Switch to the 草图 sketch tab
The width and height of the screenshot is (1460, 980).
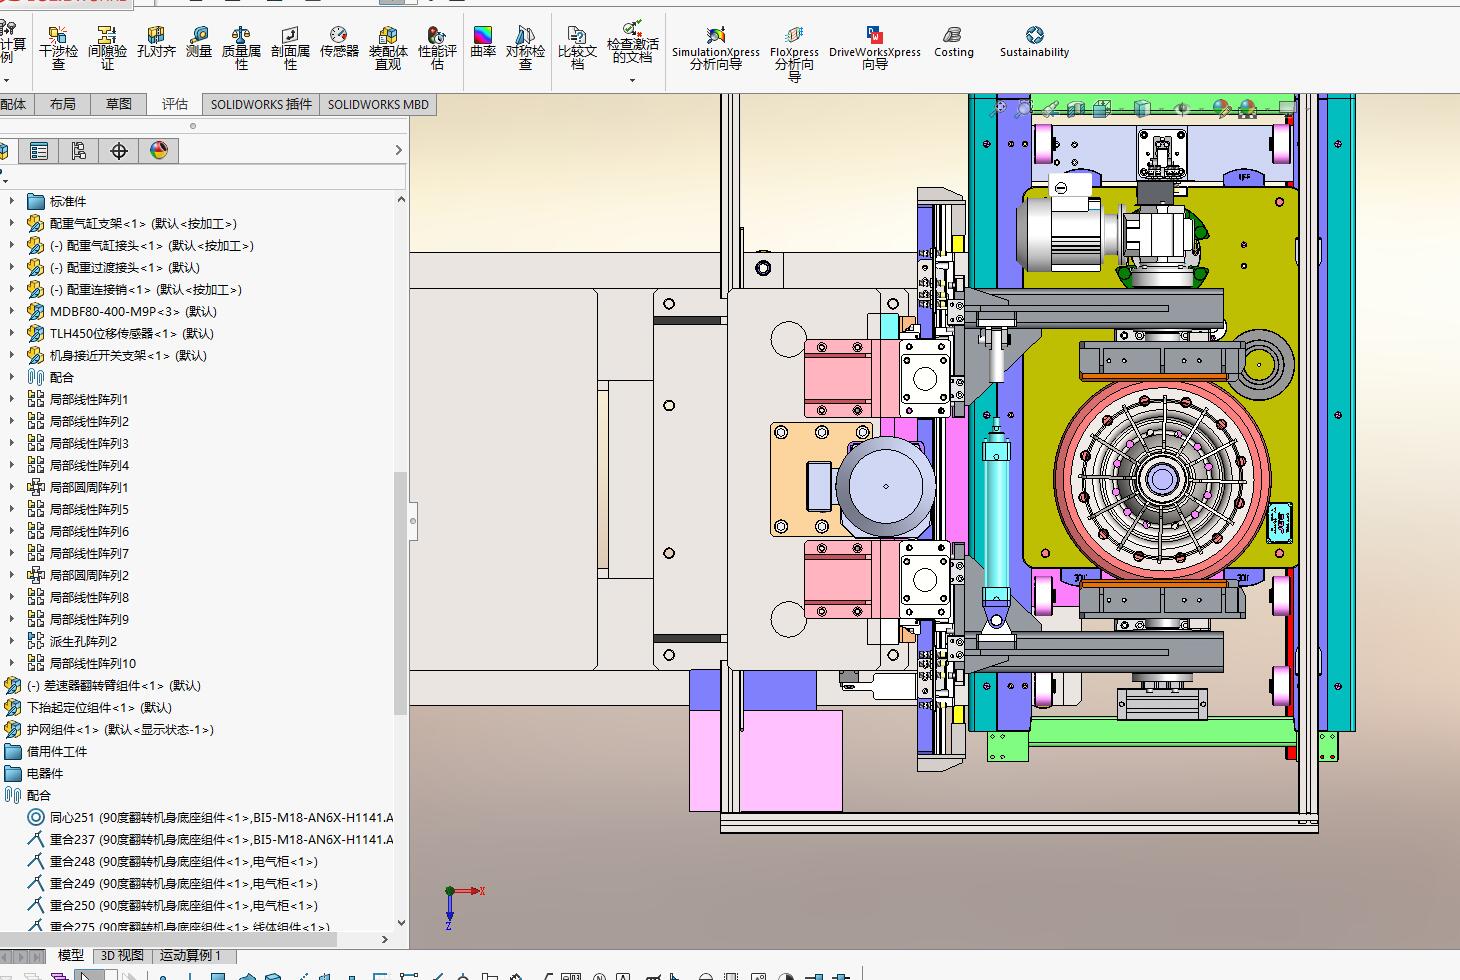point(119,104)
